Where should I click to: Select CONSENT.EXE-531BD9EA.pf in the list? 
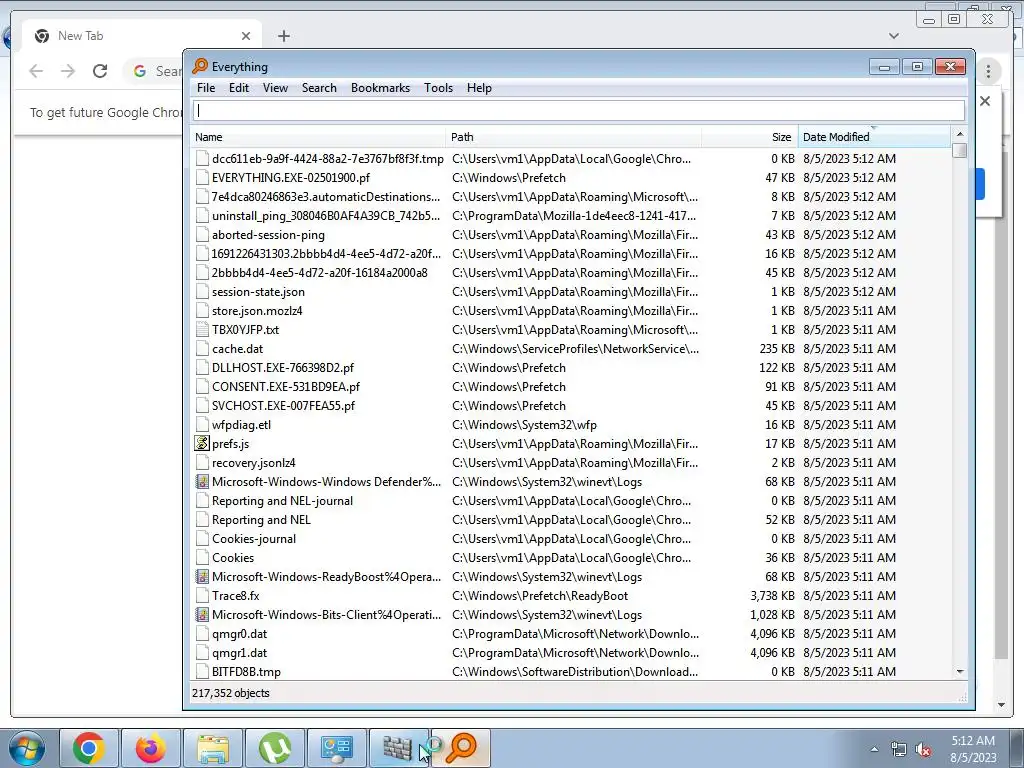click(285, 387)
